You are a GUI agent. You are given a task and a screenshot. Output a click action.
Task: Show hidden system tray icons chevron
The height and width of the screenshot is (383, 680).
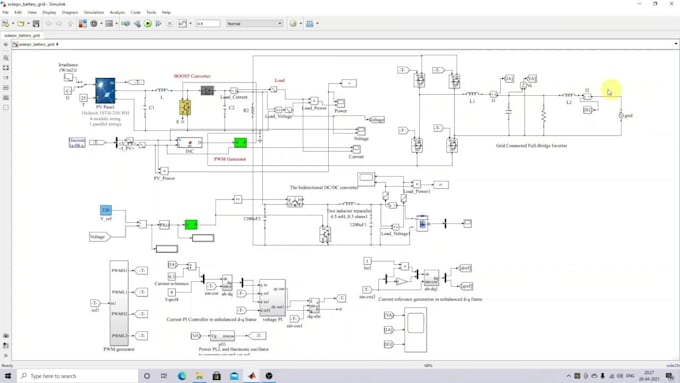pyautogui.click(x=569, y=376)
